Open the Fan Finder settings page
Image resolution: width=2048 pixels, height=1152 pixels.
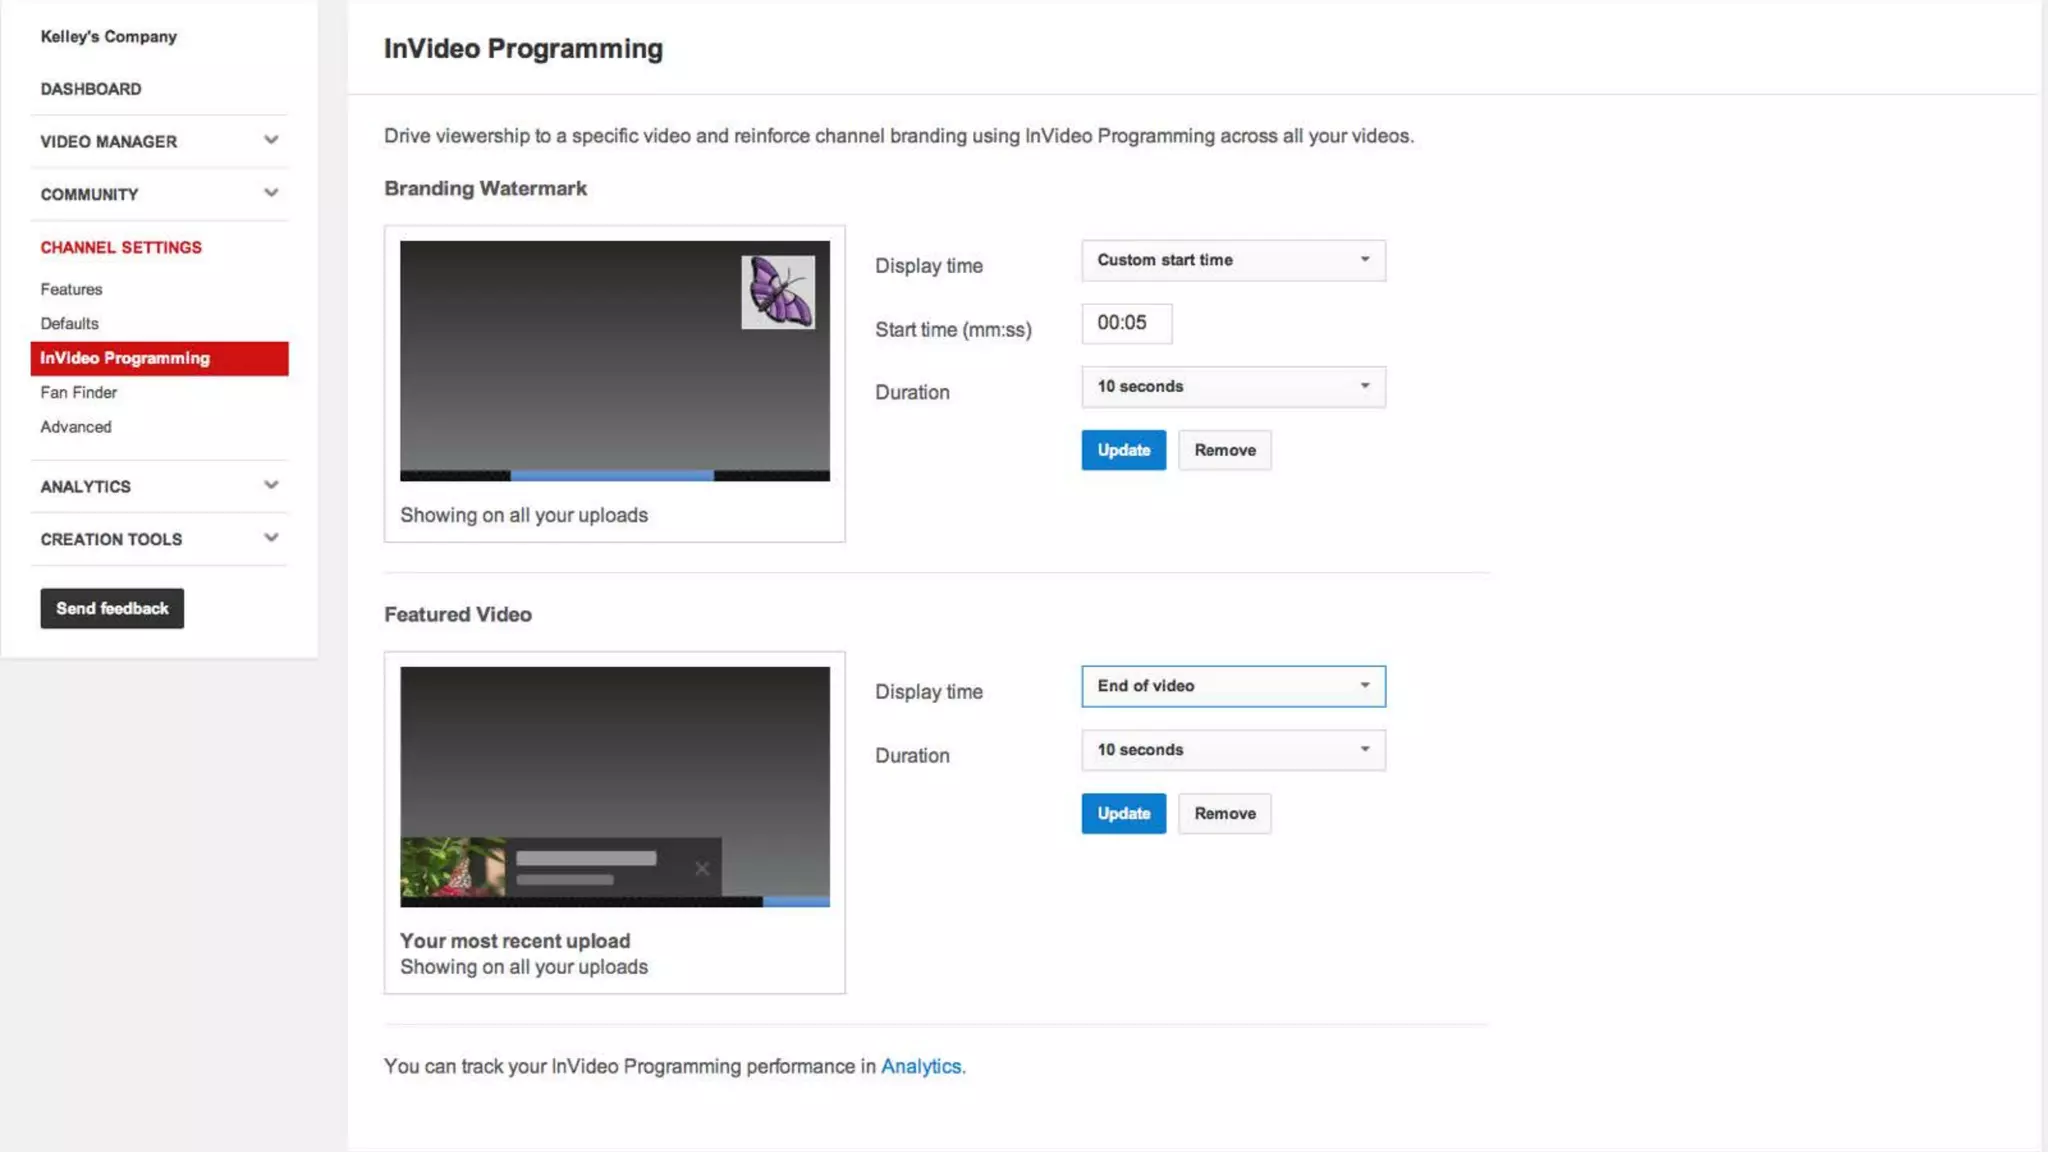pos(79,392)
